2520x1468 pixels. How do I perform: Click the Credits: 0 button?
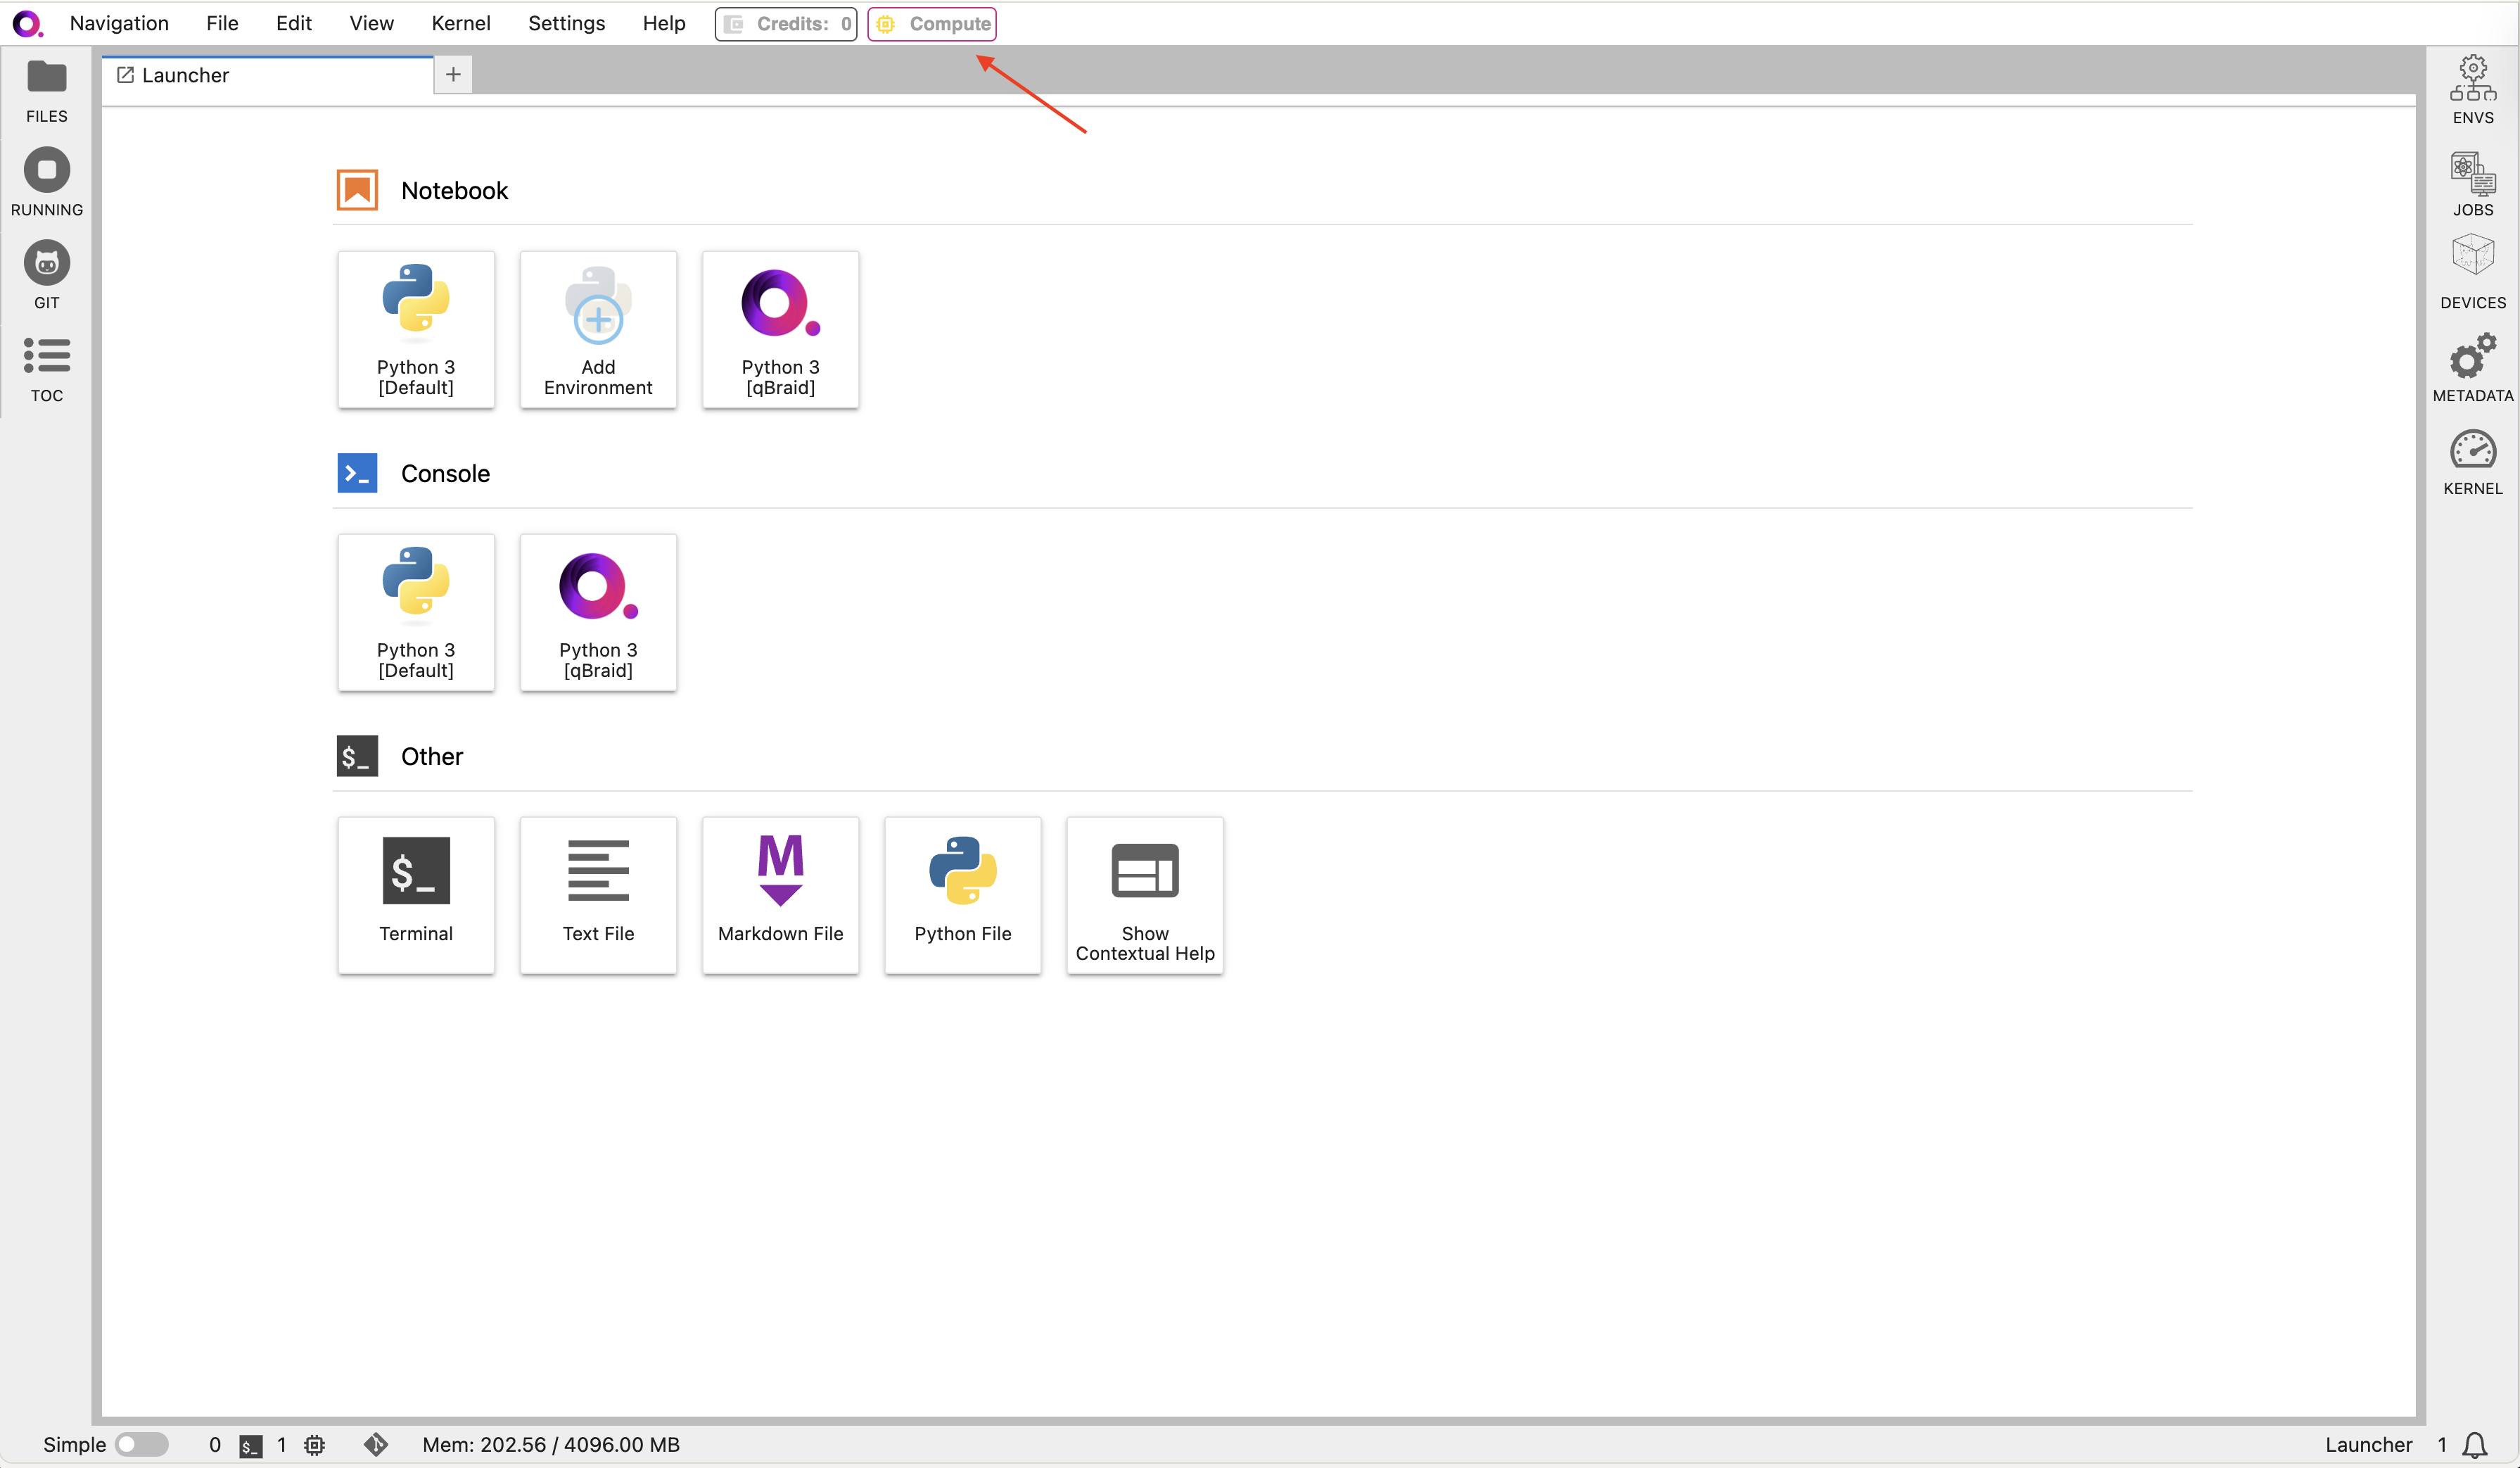[786, 23]
